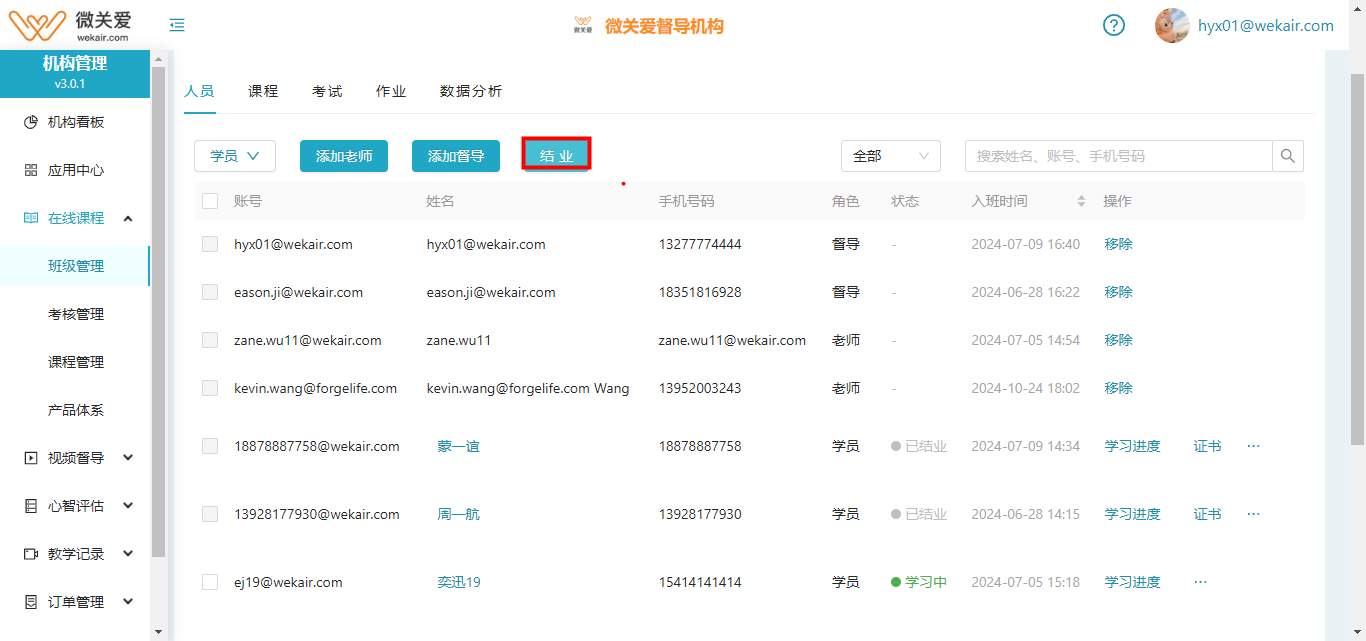Remove kevin.wang@forgelife.com via 移除 link
This screenshot has width=1366, height=641.
point(1118,388)
